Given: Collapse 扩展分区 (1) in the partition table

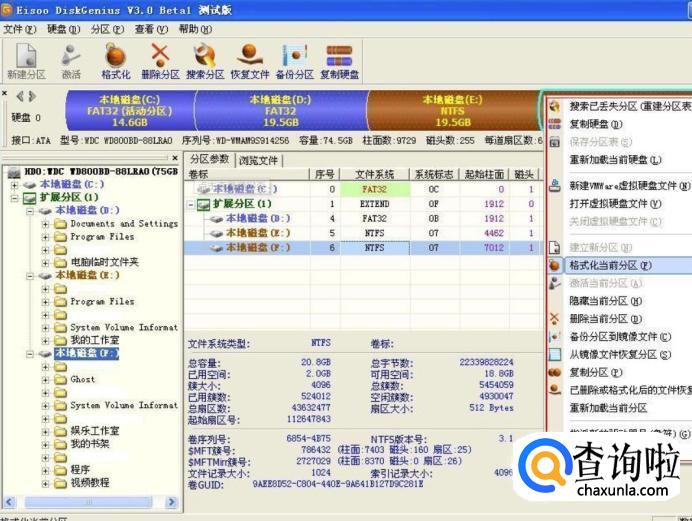Looking at the screenshot, I should (x=191, y=204).
